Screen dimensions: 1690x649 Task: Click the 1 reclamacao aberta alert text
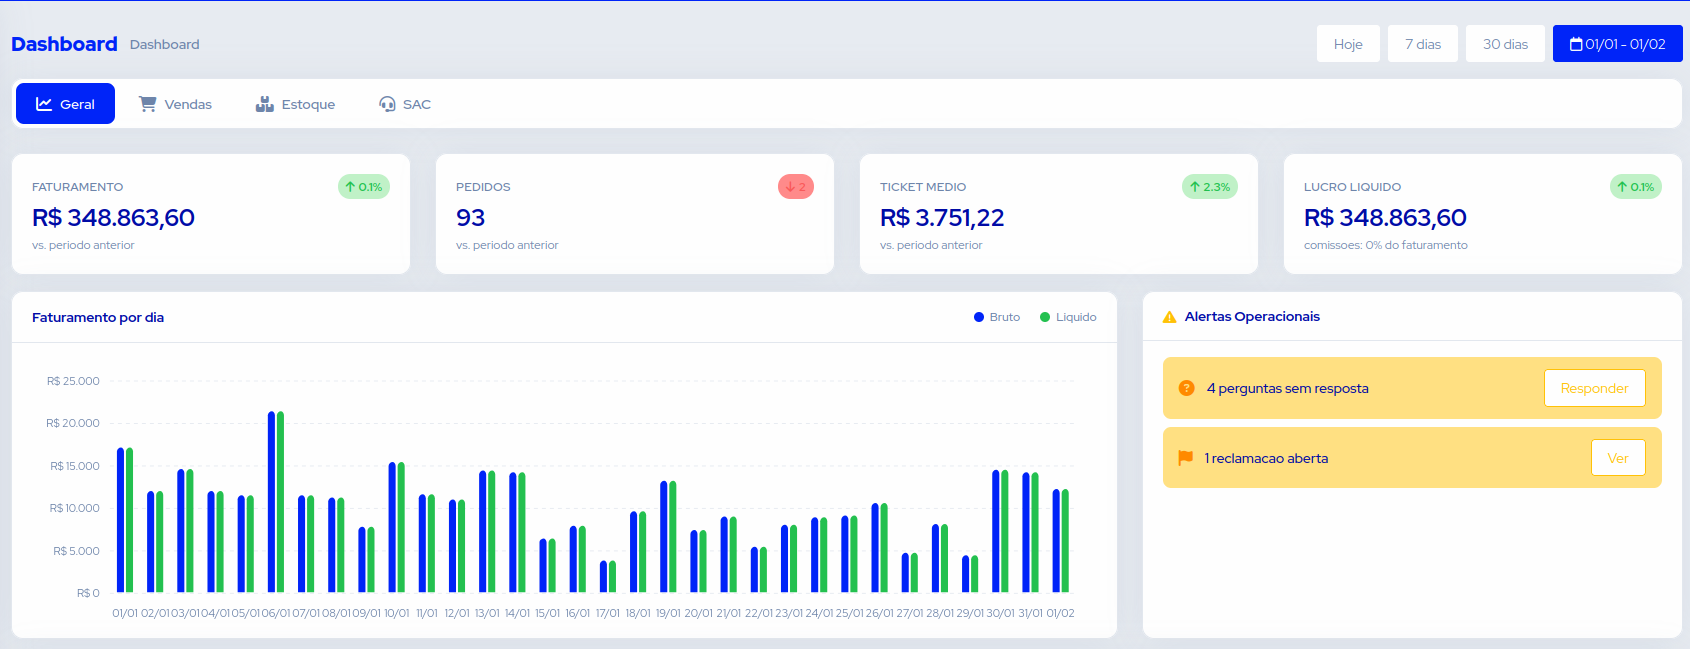[x=1267, y=458]
